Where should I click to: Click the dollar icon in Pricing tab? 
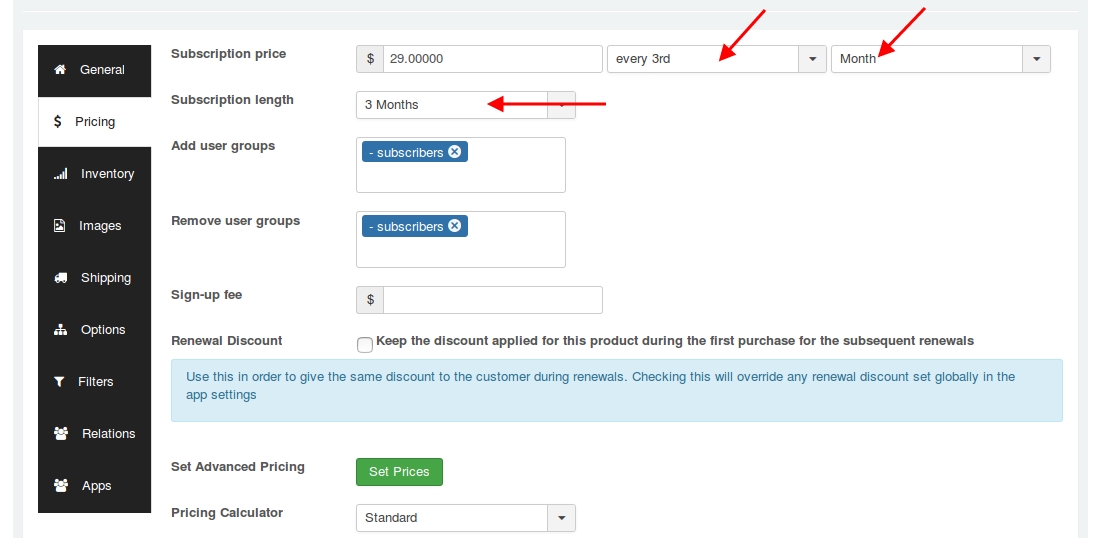click(58, 122)
